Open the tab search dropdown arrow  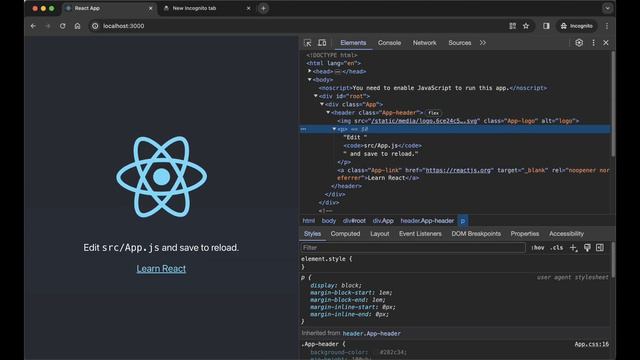click(x=607, y=8)
